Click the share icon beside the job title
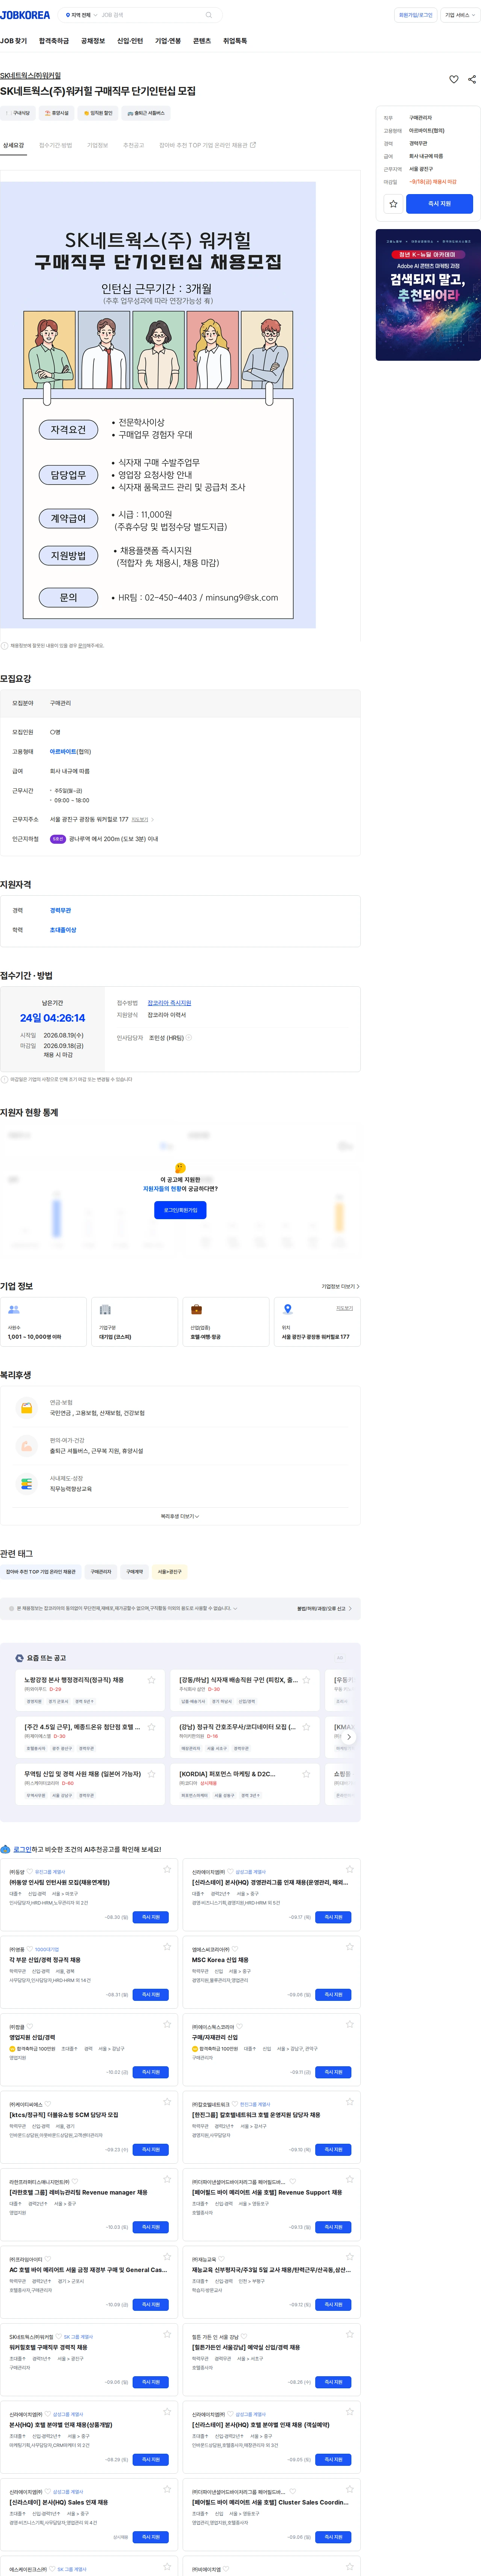The width and height of the screenshot is (481, 2576). pos(472,79)
